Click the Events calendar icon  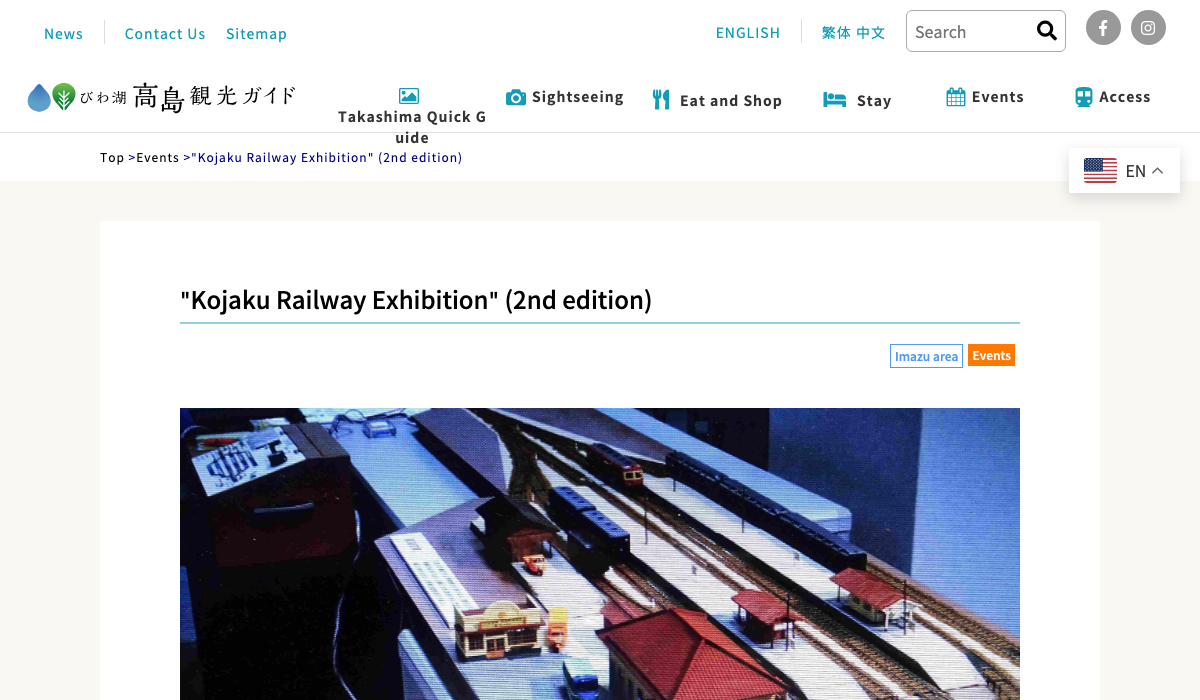956,97
